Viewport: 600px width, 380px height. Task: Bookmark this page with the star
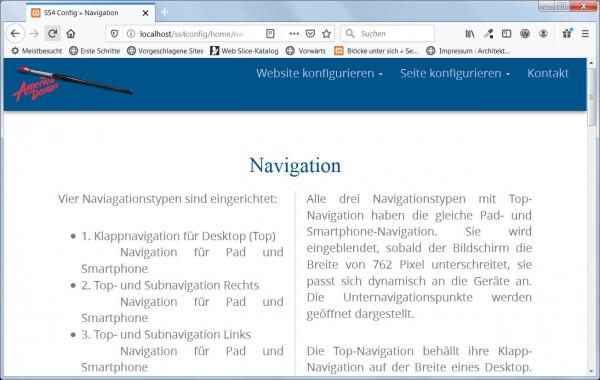(x=326, y=34)
